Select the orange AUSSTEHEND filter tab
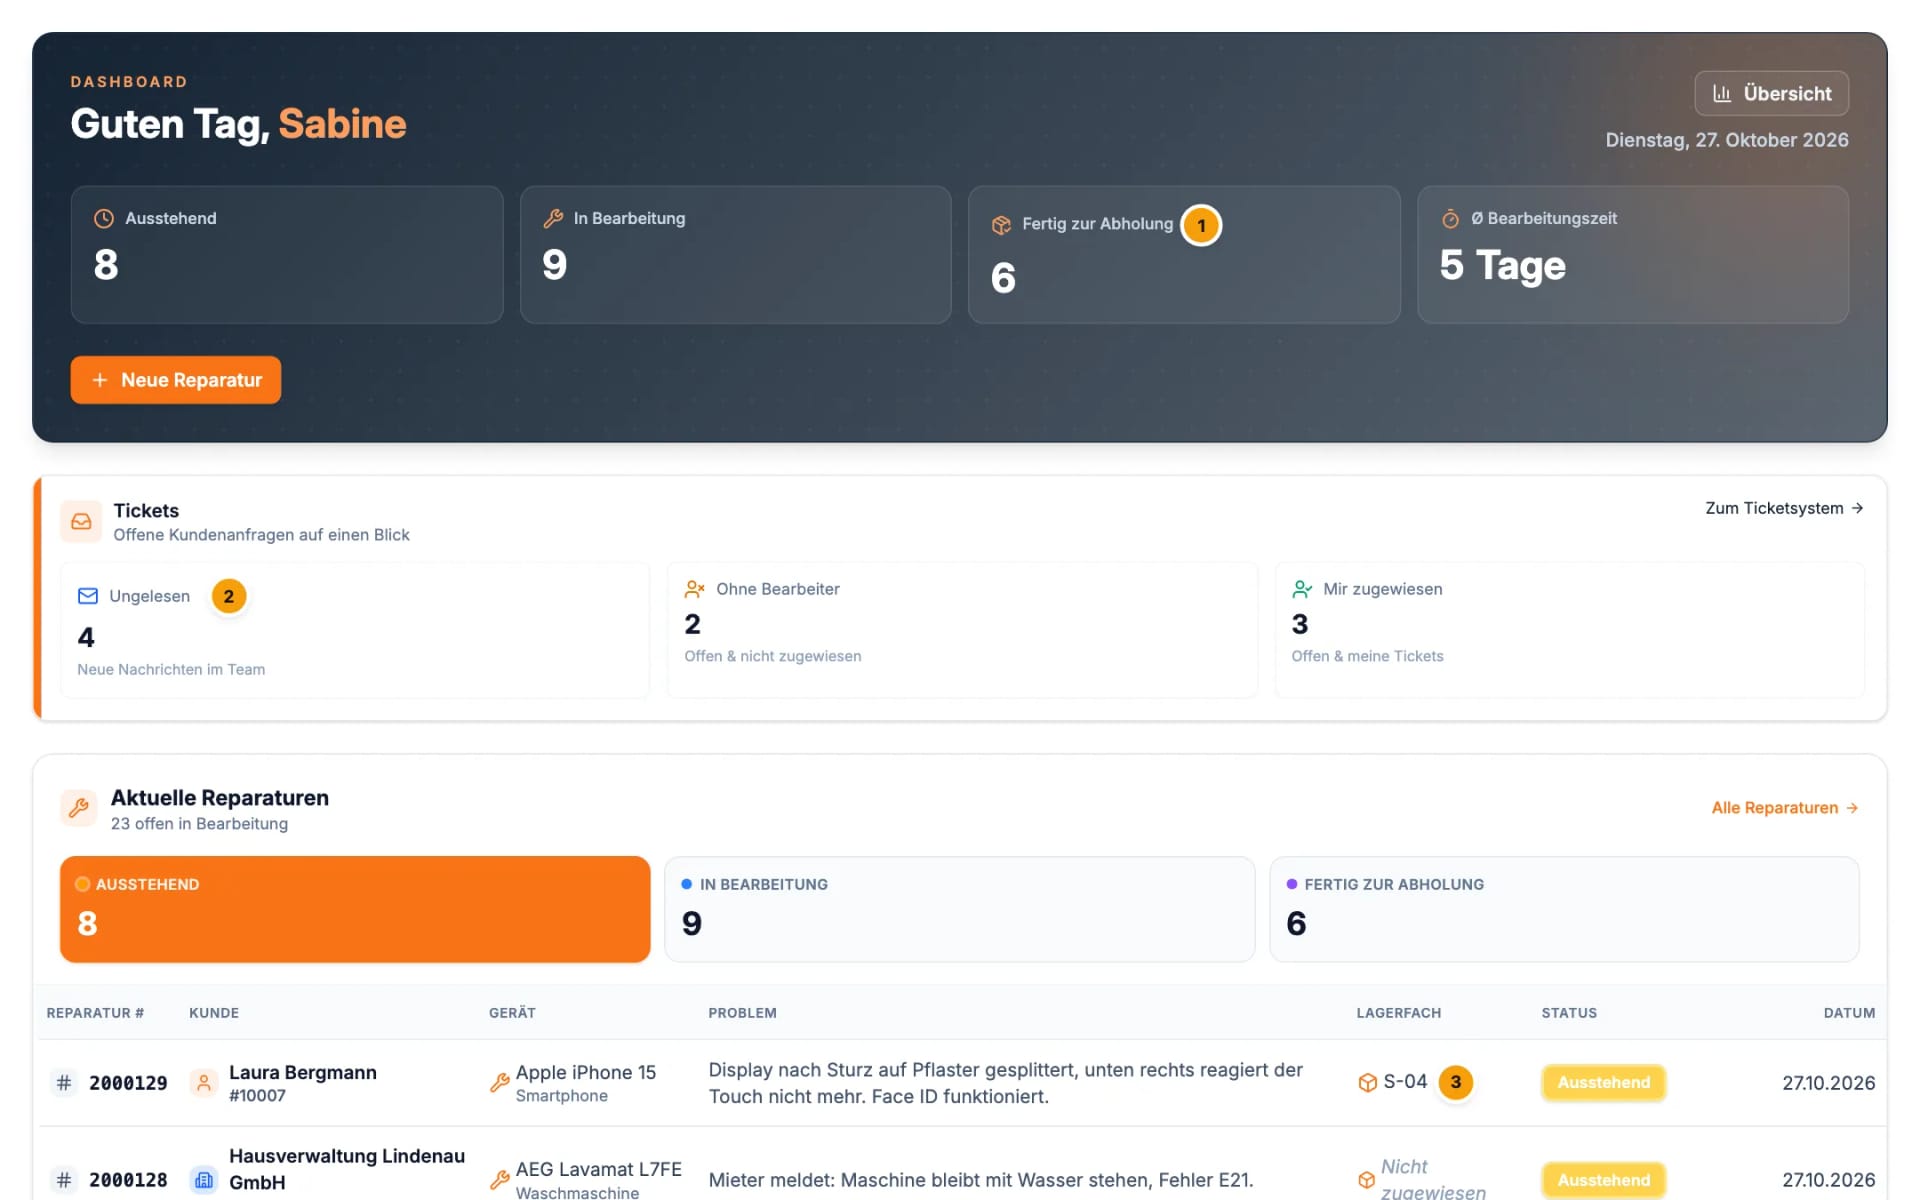Viewport: 1920px width, 1200px height. (x=355, y=909)
